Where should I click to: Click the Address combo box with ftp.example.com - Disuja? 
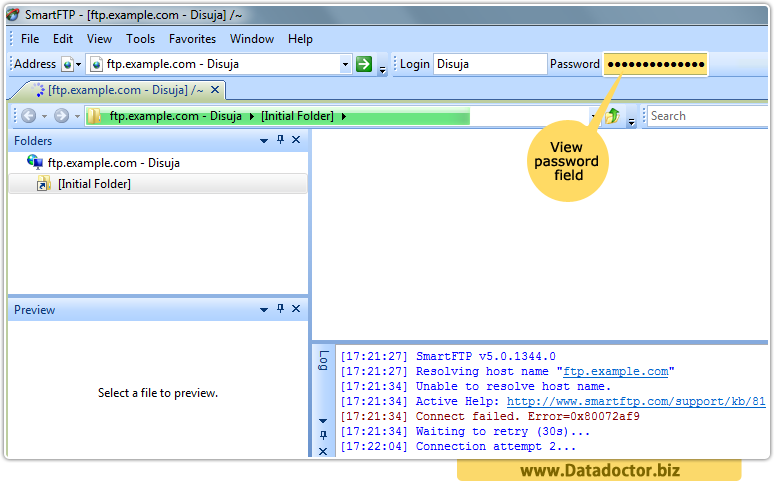coord(219,64)
